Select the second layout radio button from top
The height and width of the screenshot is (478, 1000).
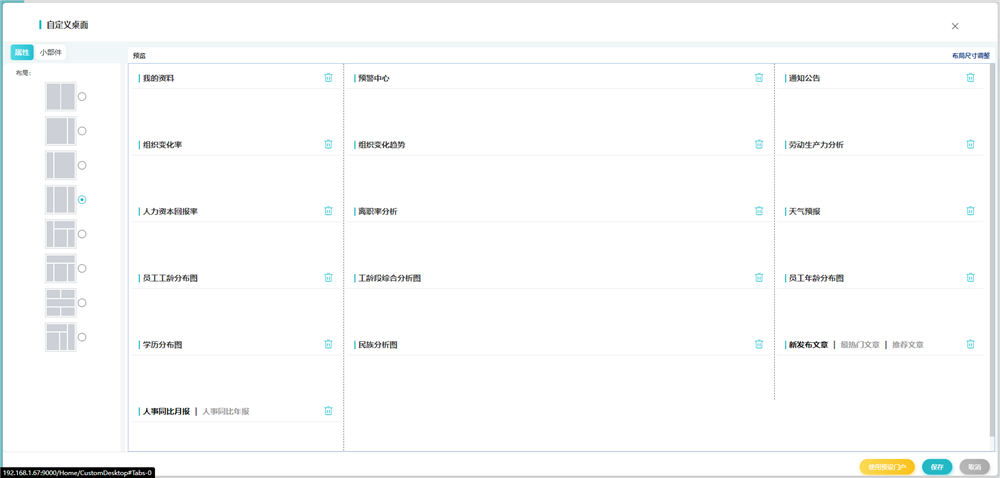point(82,131)
